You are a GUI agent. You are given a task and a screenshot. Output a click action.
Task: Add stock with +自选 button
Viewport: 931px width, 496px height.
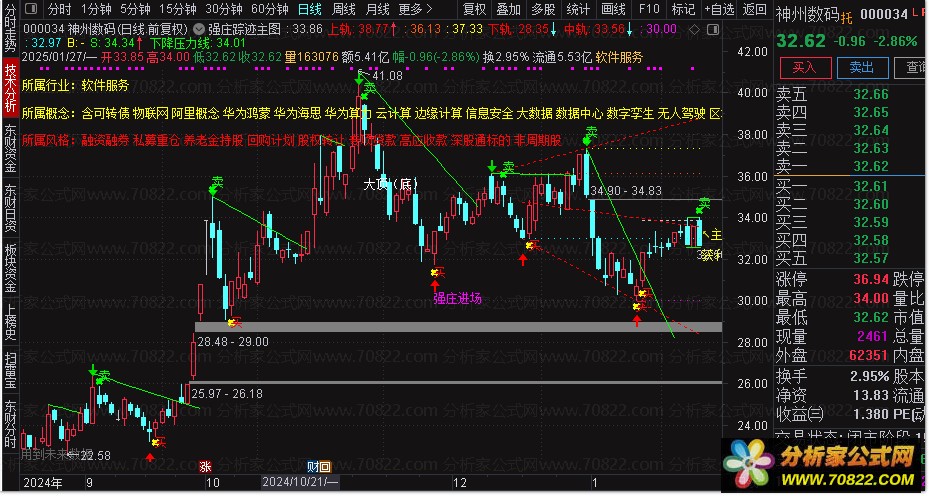719,9
